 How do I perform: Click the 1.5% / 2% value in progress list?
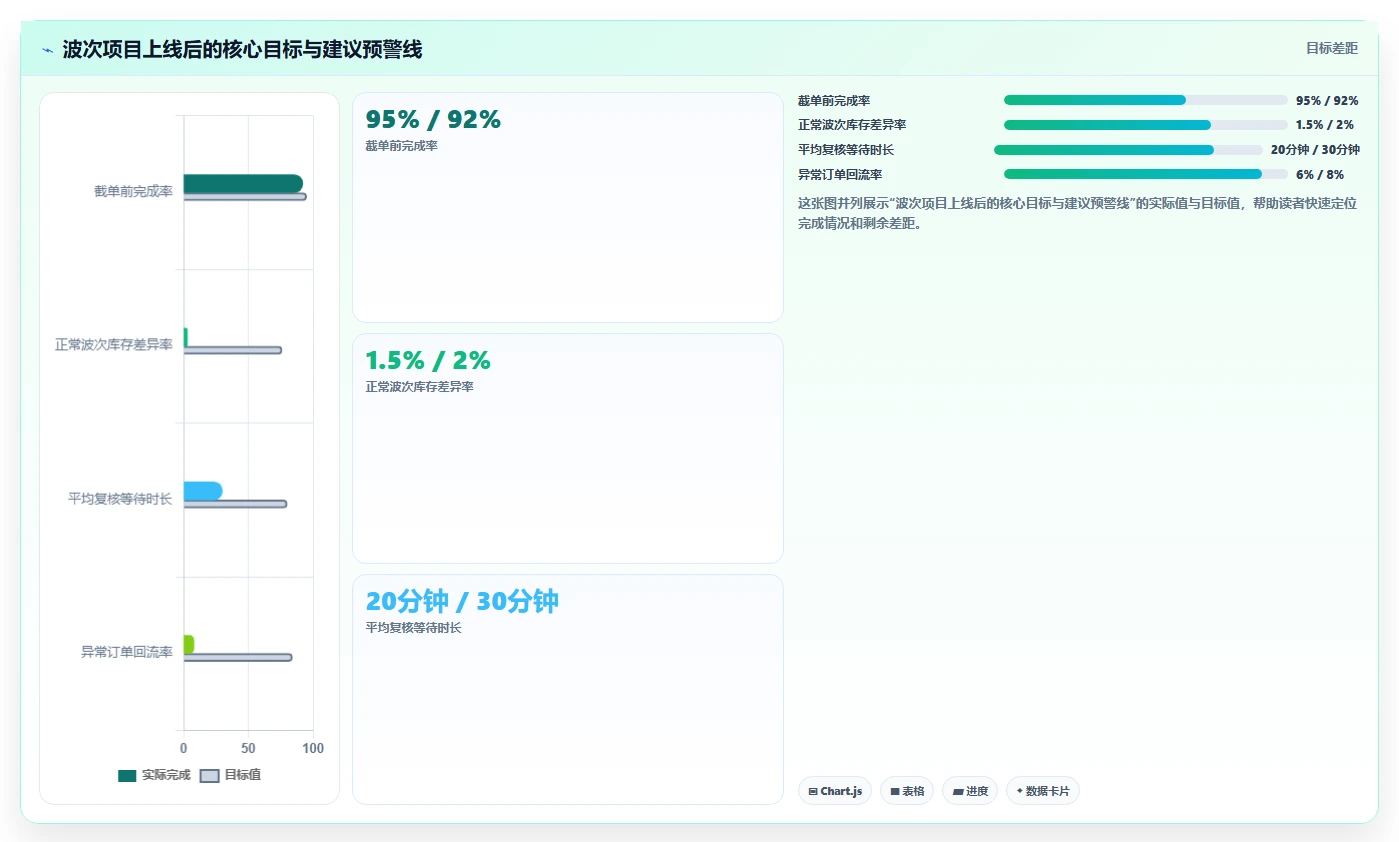coord(1325,125)
